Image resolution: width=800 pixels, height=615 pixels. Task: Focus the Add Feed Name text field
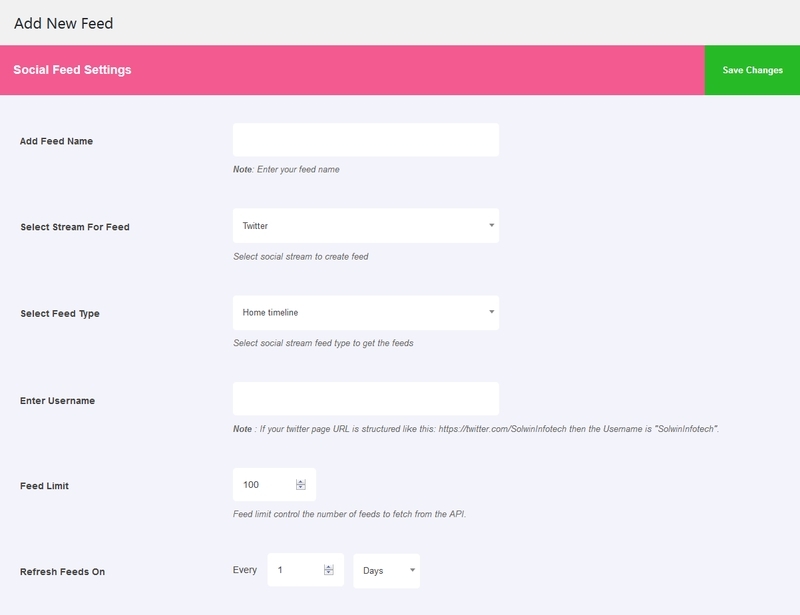365,140
